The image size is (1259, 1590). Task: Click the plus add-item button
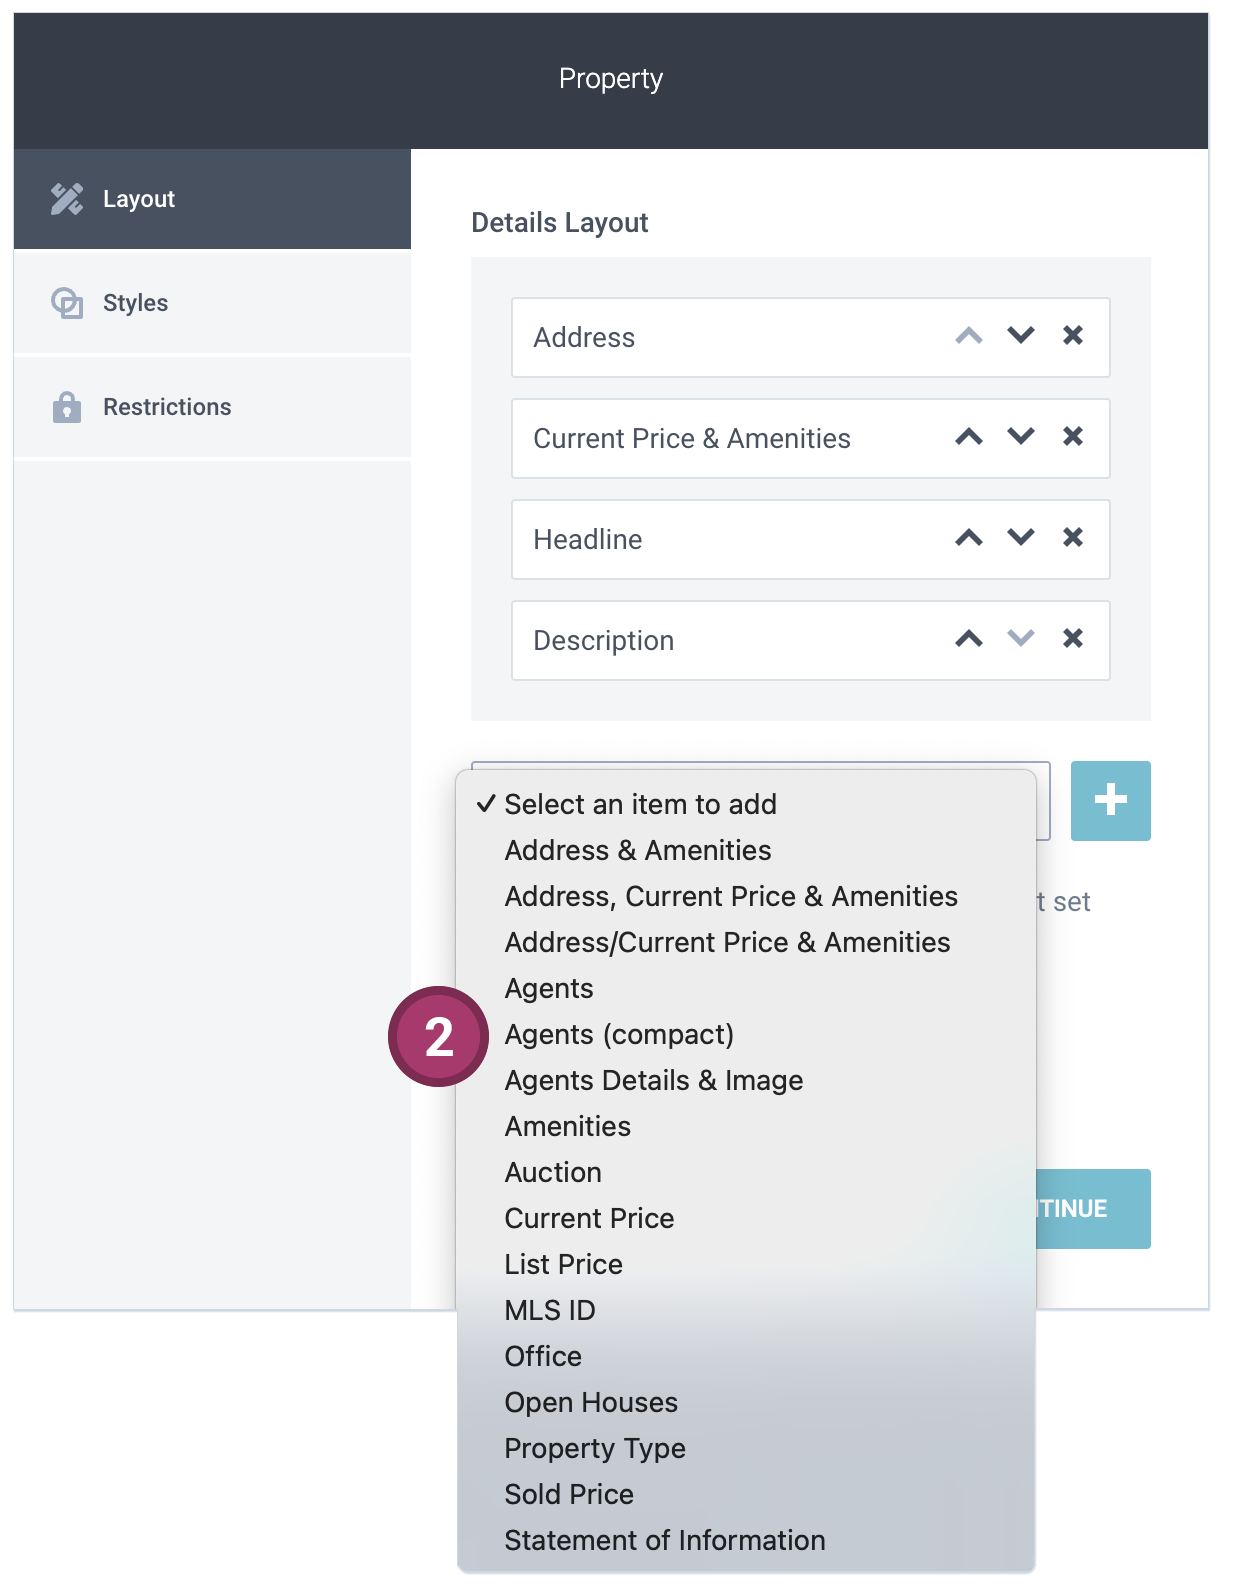1110,800
